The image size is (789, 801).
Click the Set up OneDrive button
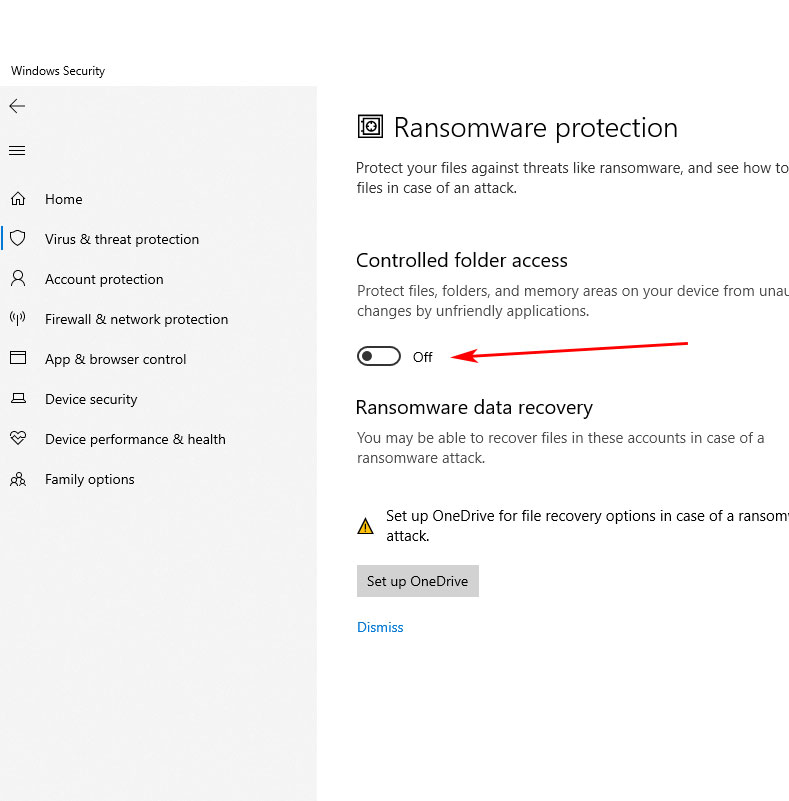[418, 581]
